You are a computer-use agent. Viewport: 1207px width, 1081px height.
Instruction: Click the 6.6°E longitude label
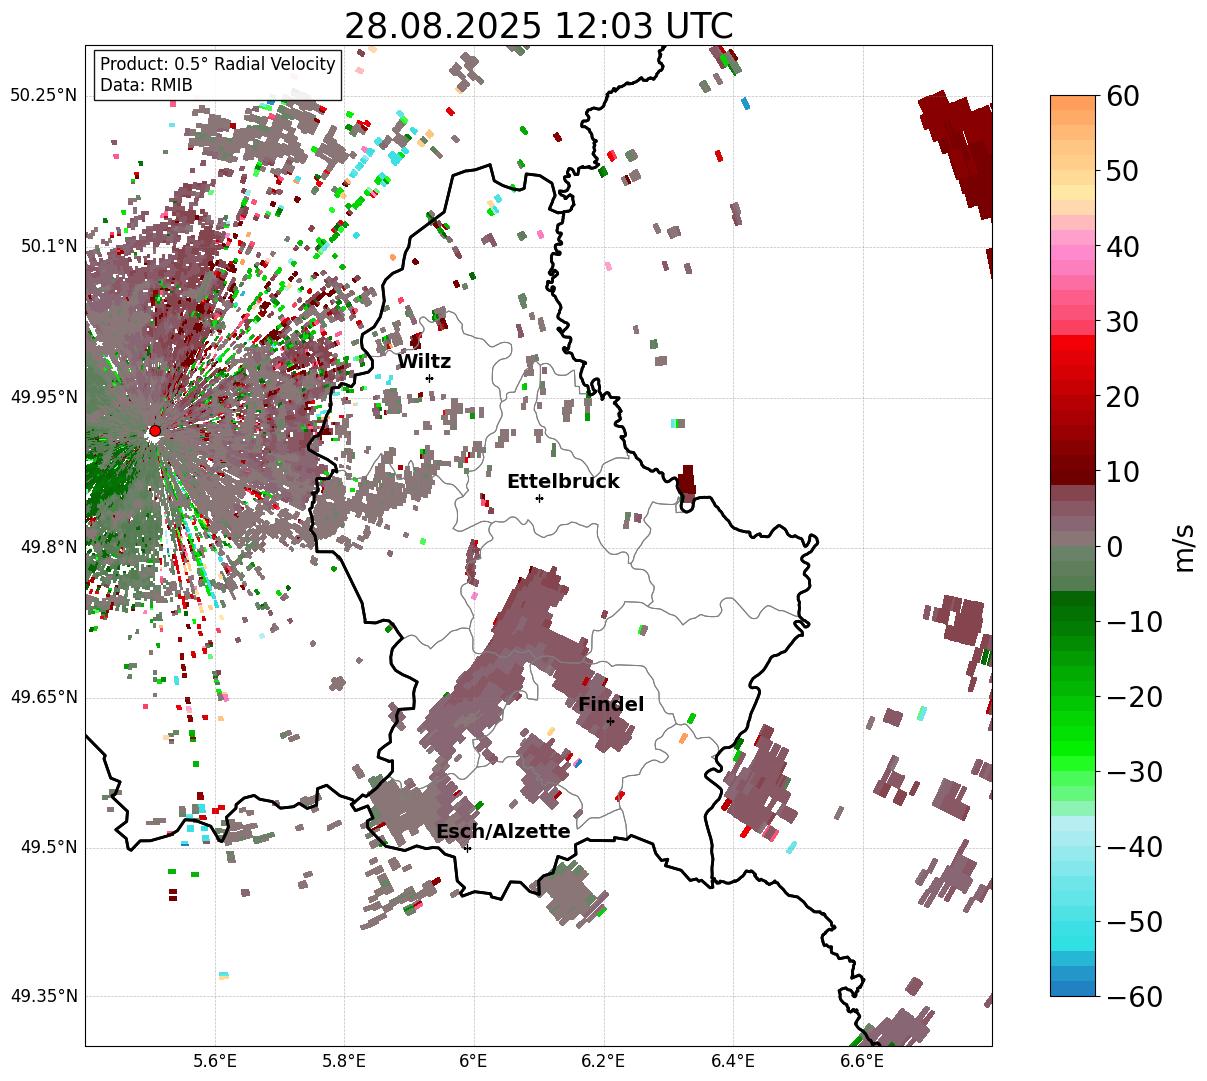tap(862, 1061)
